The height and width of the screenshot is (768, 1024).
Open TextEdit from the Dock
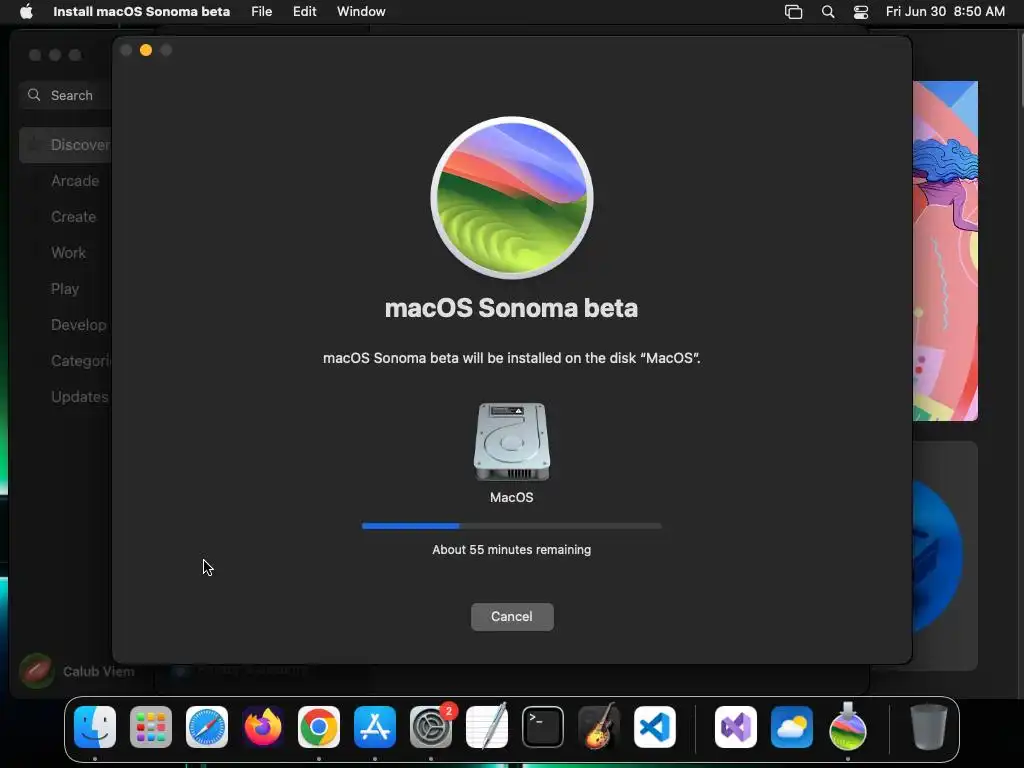487,727
